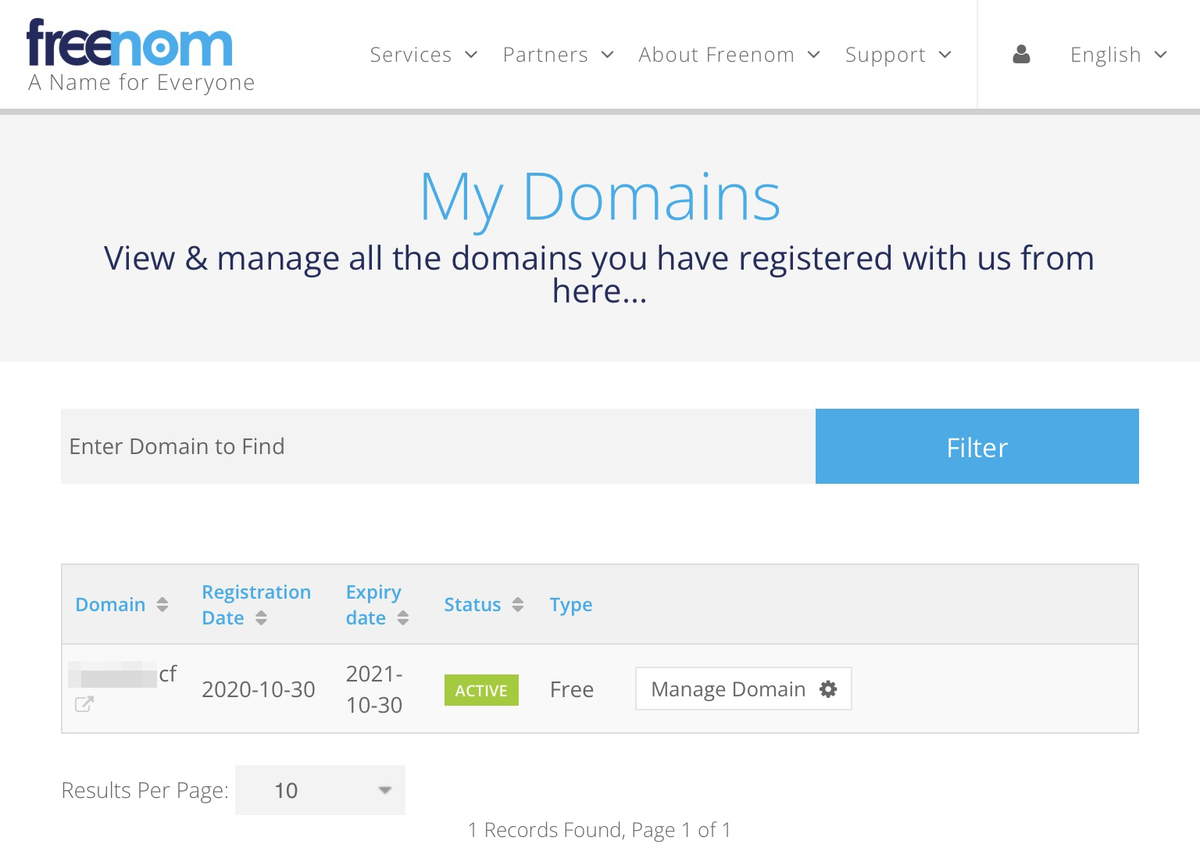Click the My Domains heading
The image size is (1200, 855).
[x=600, y=197]
